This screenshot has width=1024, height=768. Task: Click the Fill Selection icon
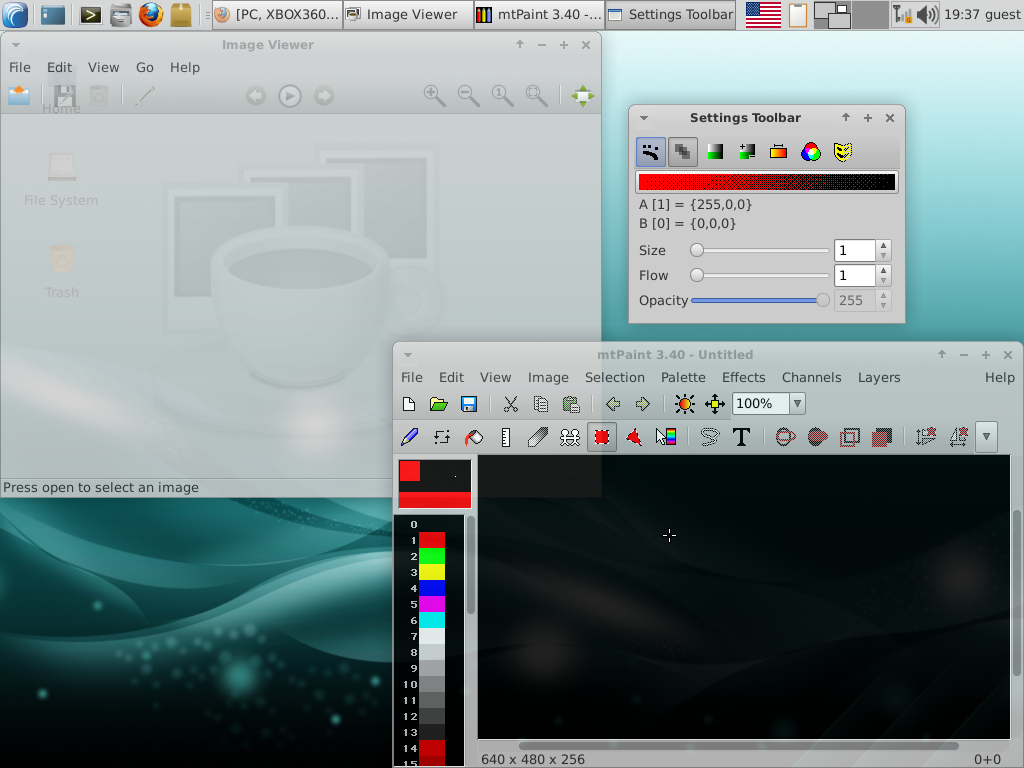point(882,437)
